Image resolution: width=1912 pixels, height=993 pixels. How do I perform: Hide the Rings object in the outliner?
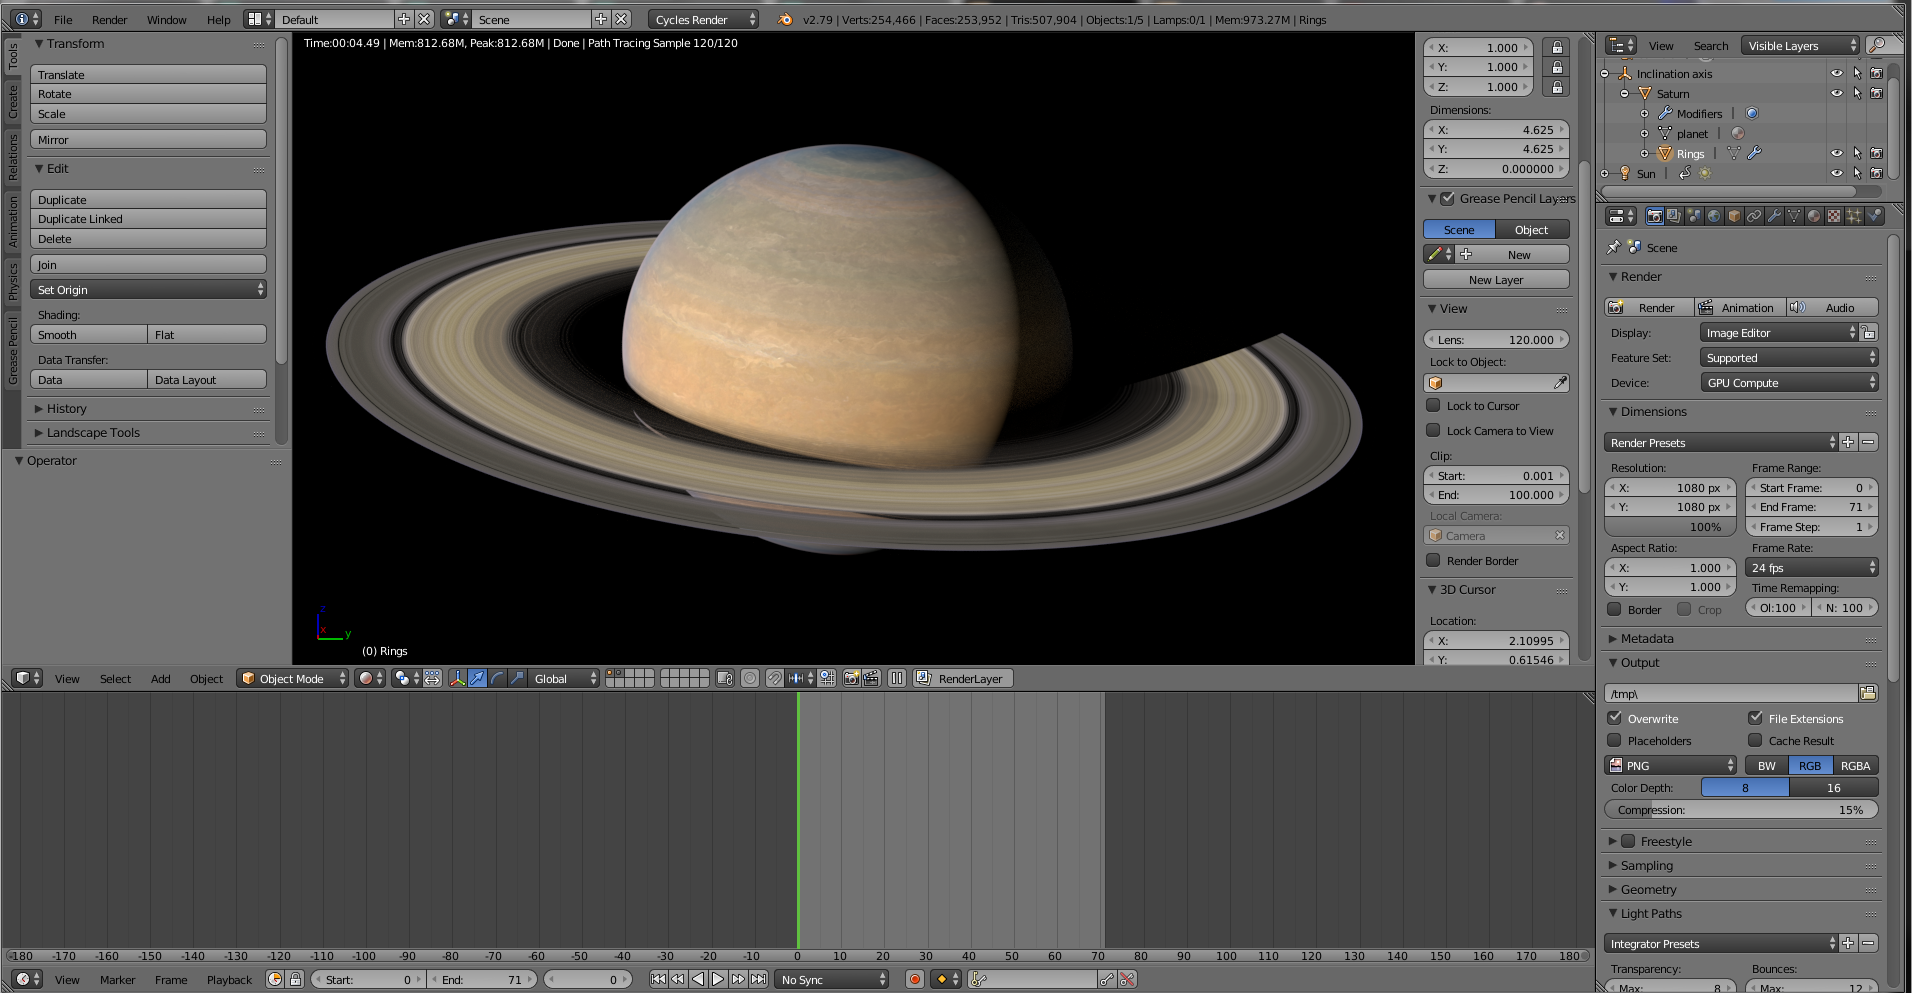pyautogui.click(x=1836, y=153)
